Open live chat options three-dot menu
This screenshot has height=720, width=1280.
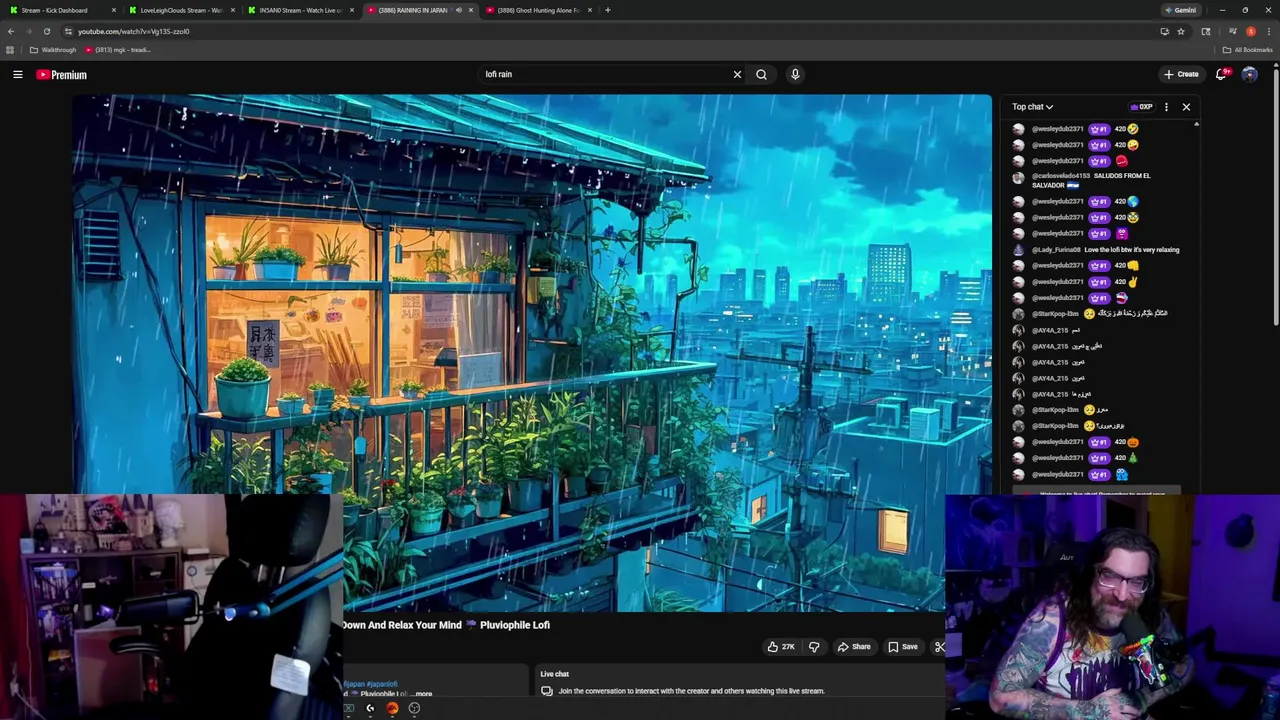tap(1166, 107)
